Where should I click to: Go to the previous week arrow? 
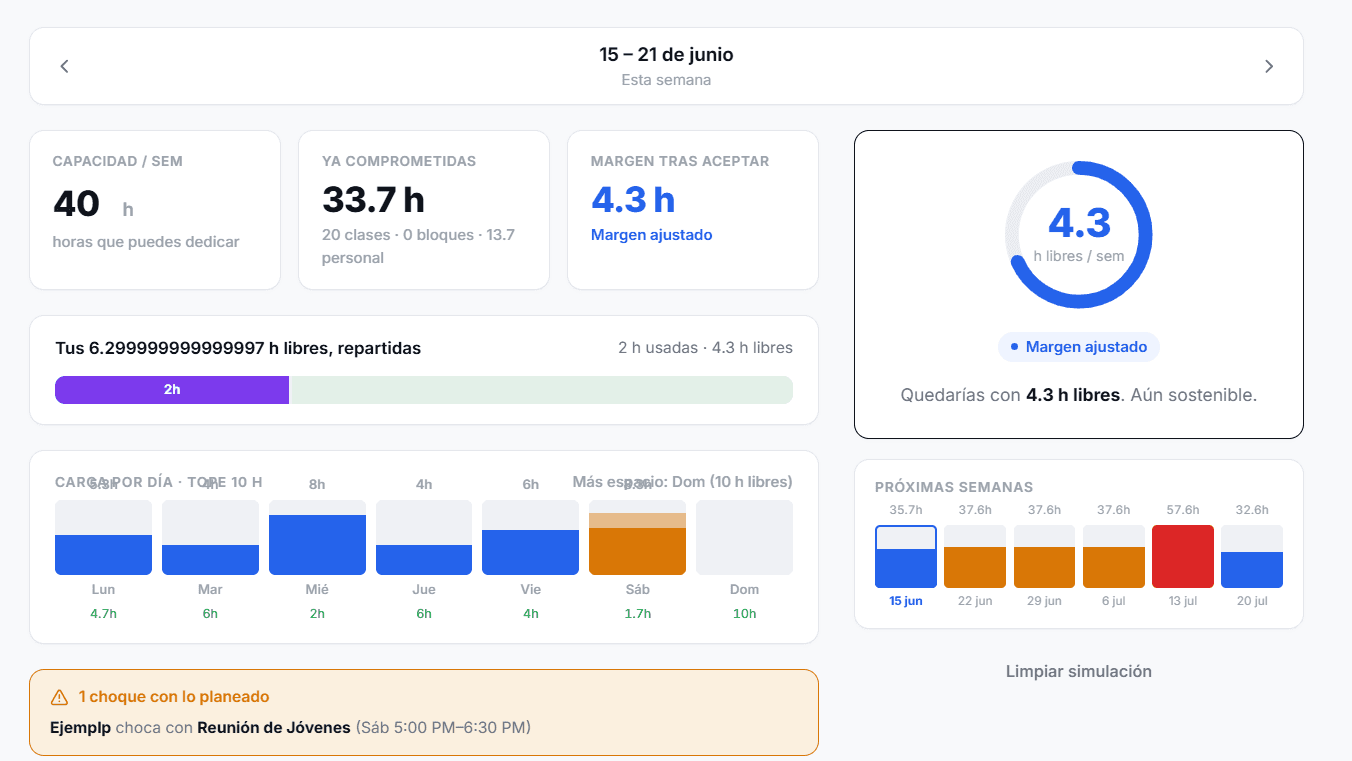coord(64,66)
